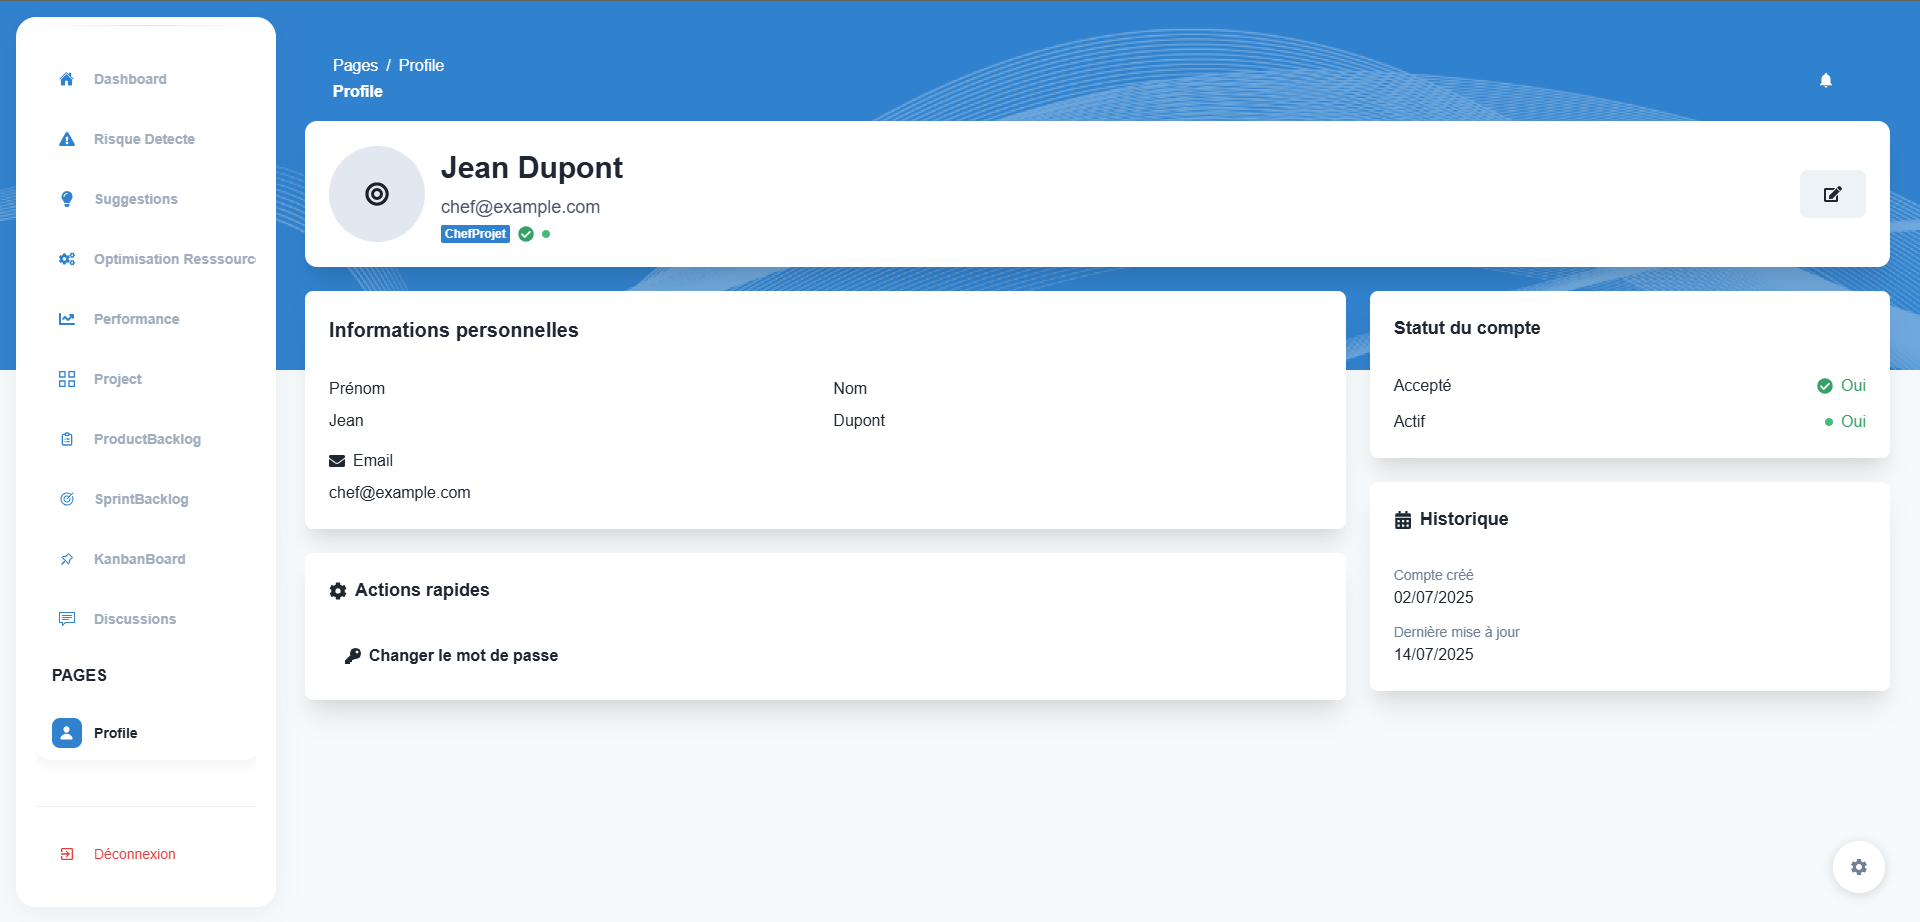Click the Informations personnelles heading
The height and width of the screenshot is (922, 1920).
(x=453, y=330)
